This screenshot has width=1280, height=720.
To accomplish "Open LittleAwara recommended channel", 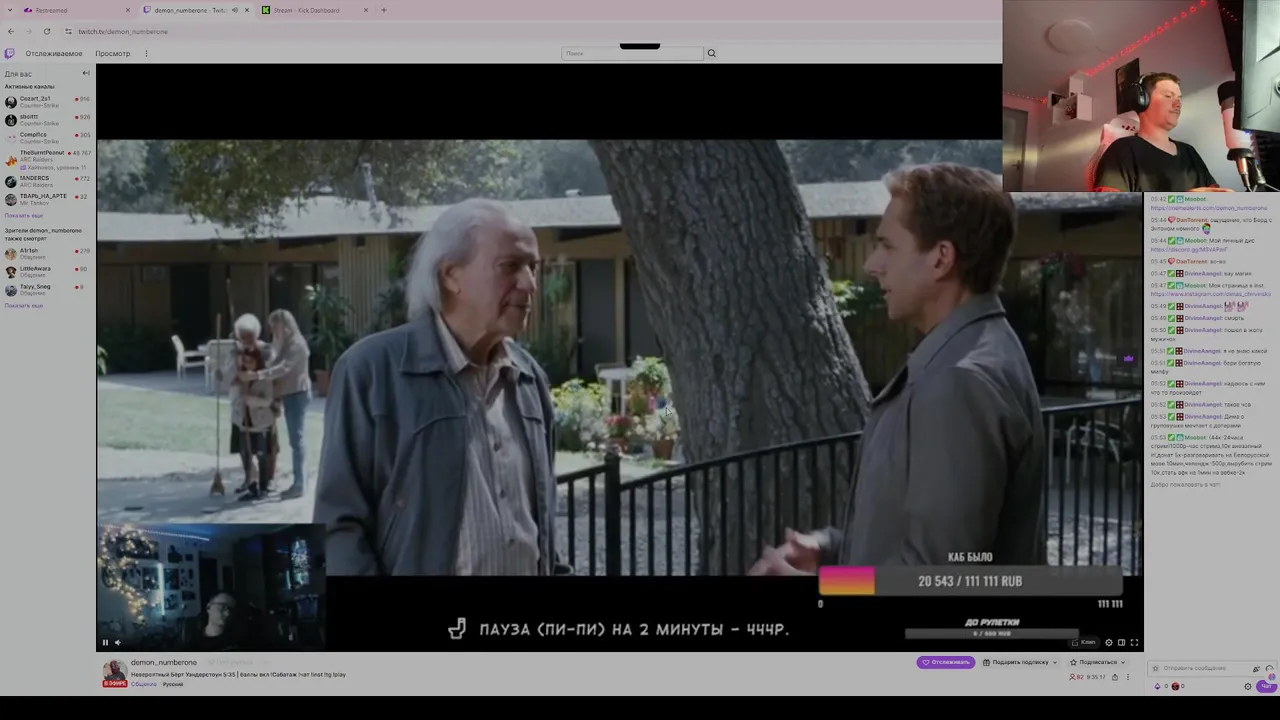I will click(x=47, y=271).
